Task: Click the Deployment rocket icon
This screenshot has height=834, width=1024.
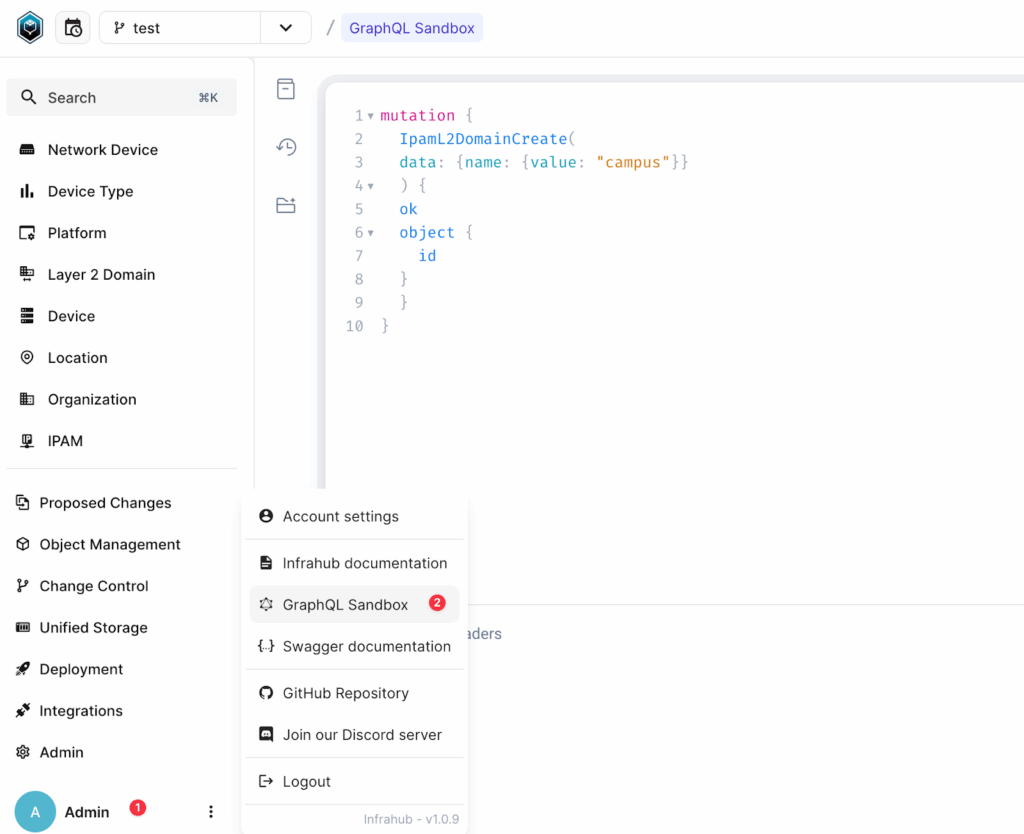Action: (x=23, y=669)
